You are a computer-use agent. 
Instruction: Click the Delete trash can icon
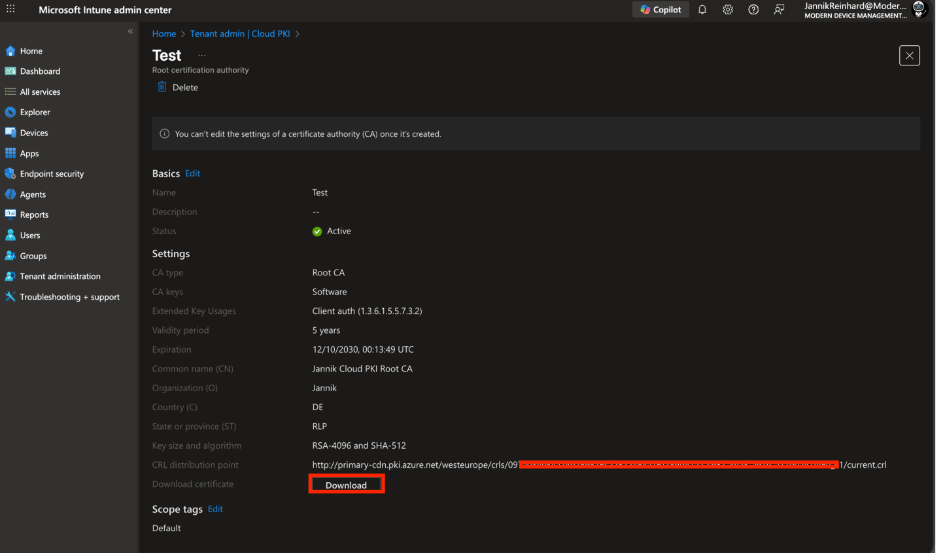coord(162,87)
